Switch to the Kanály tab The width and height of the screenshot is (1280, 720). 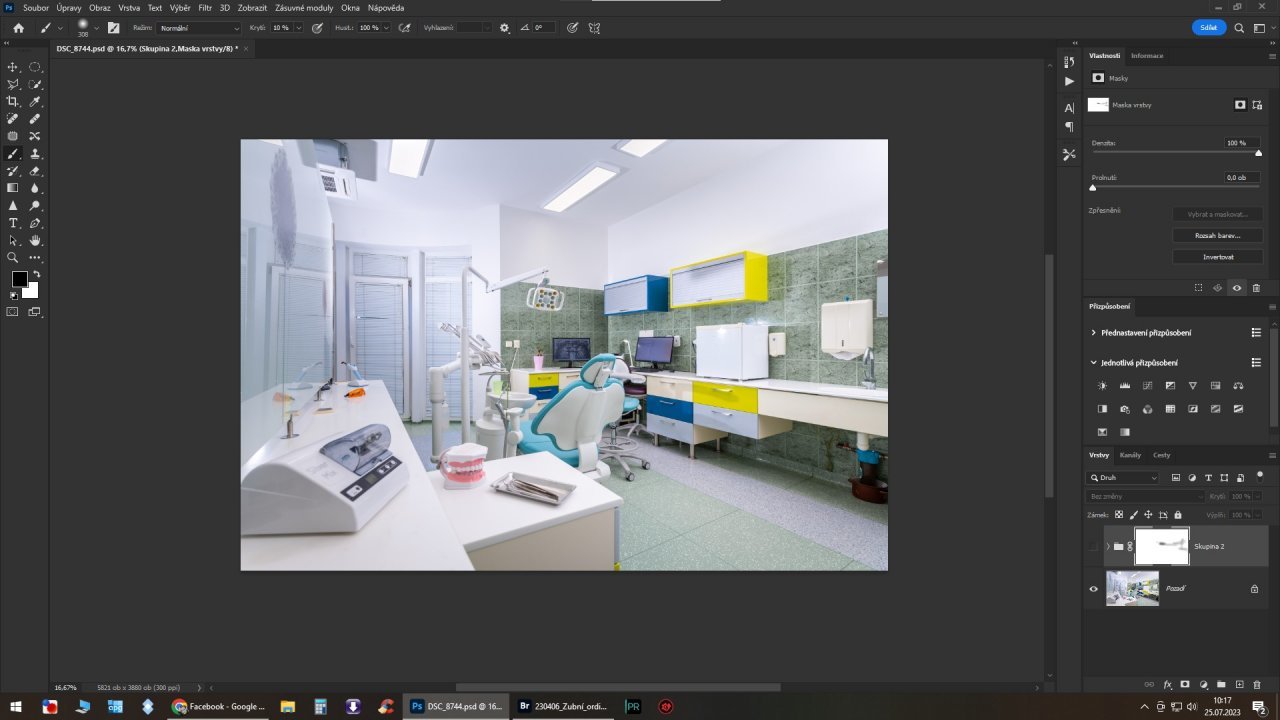click(x=1130, y=455)
